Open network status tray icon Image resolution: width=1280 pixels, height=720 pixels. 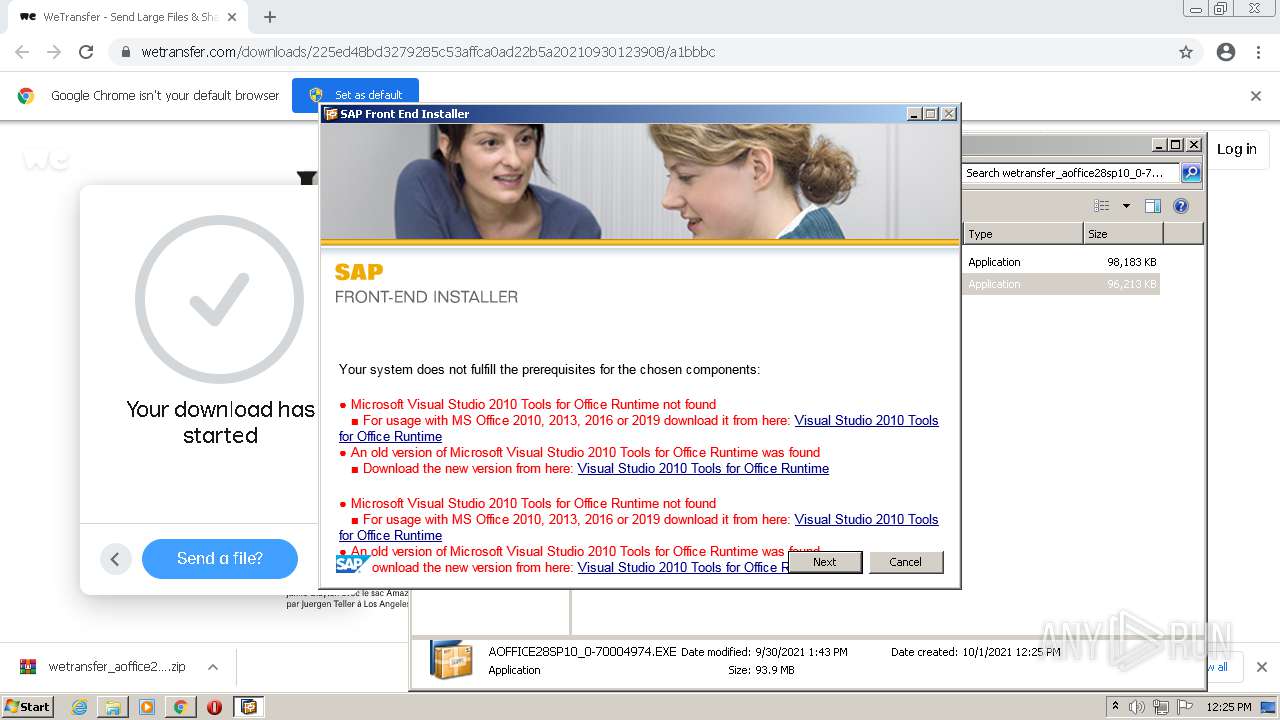pos(1161,707)
